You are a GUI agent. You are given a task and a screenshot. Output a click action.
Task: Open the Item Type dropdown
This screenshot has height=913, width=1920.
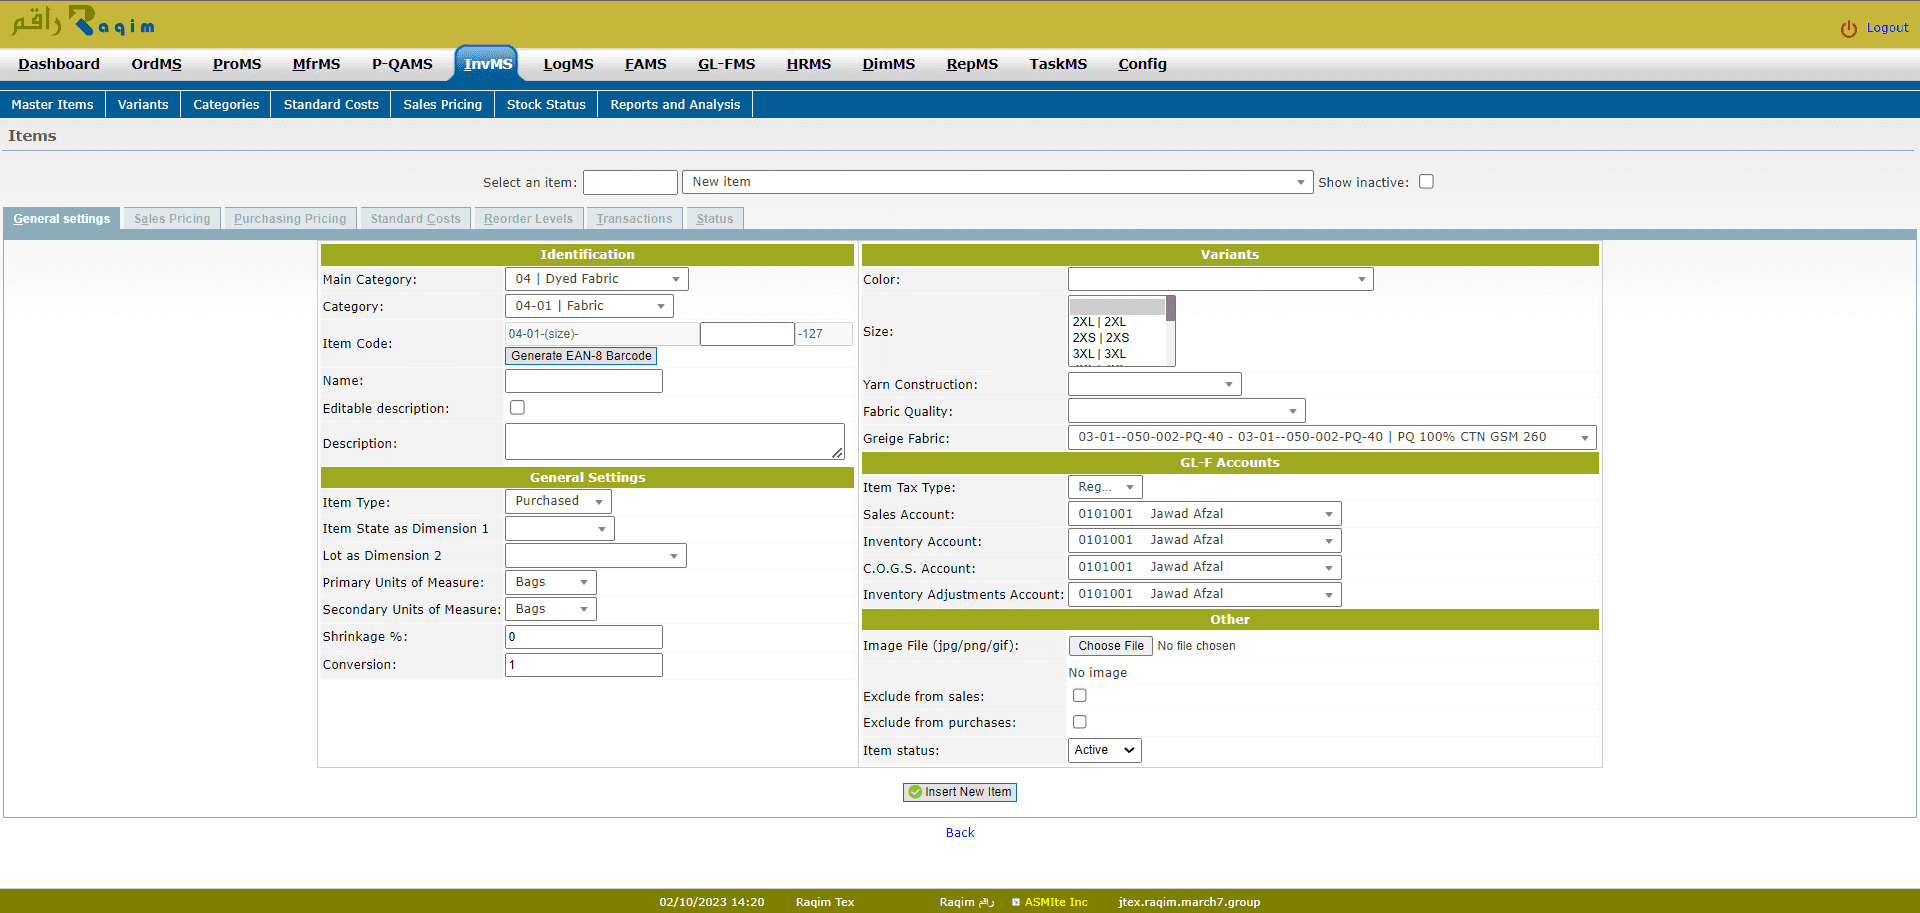(558, 501)
